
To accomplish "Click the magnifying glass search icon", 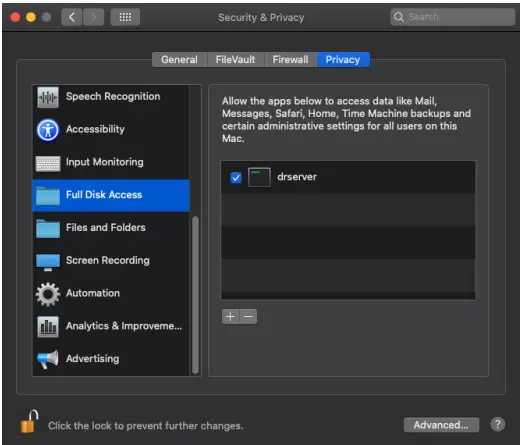I will [399, 17].
